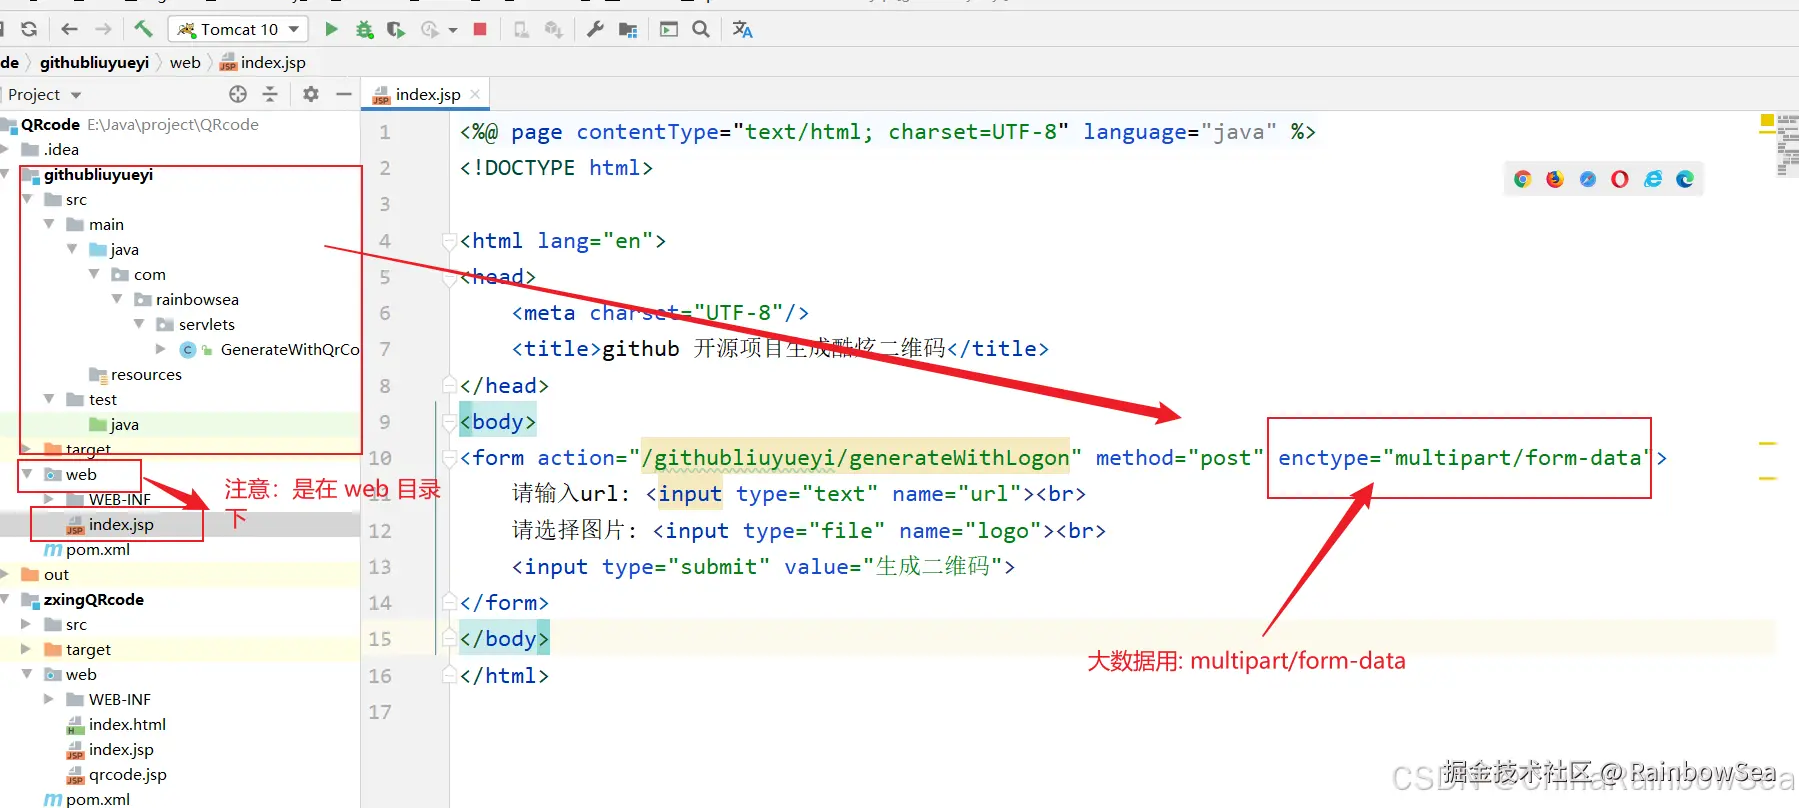Open preview in Edge browser icon
The height and width of the screenshot is (808, 1799).
click(x=1685, y=179)
